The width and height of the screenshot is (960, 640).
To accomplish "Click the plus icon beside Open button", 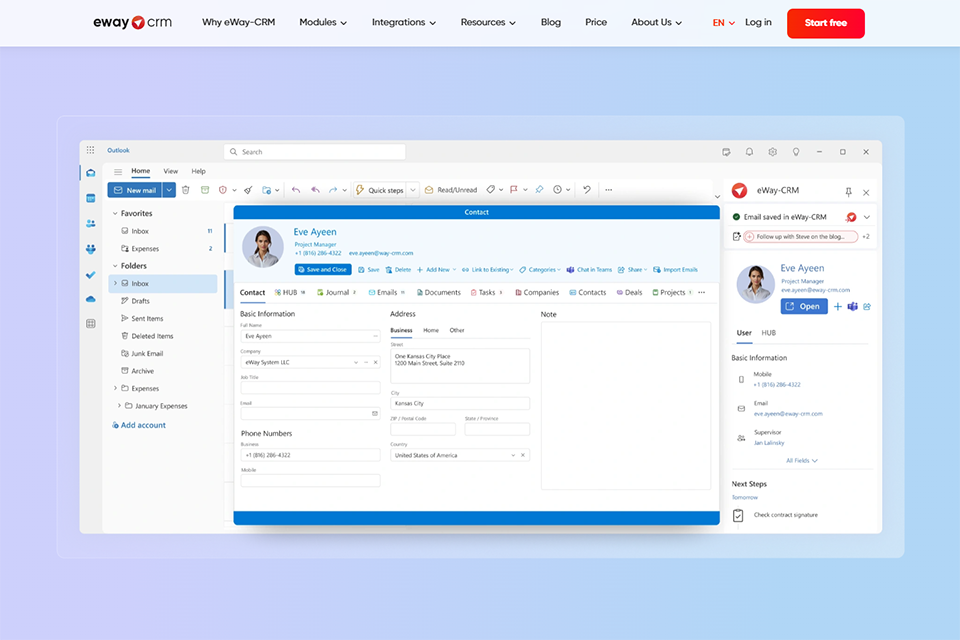I will coord(838,306).
